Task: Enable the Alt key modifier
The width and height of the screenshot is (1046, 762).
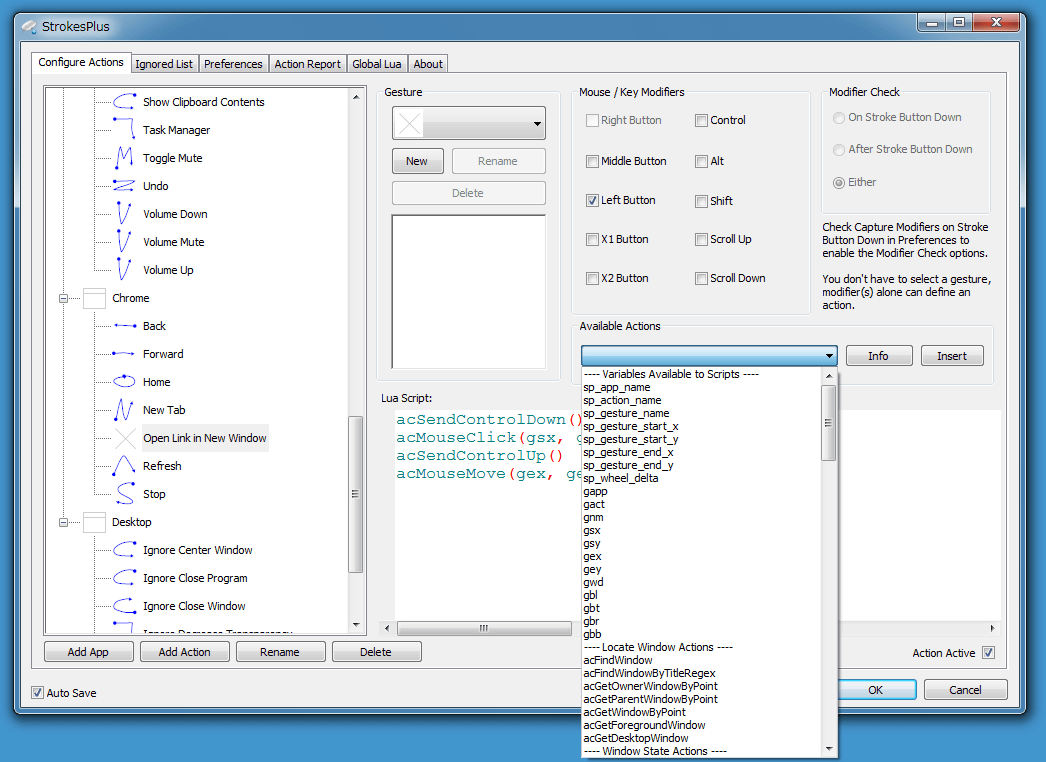Action: coord(701,161)
